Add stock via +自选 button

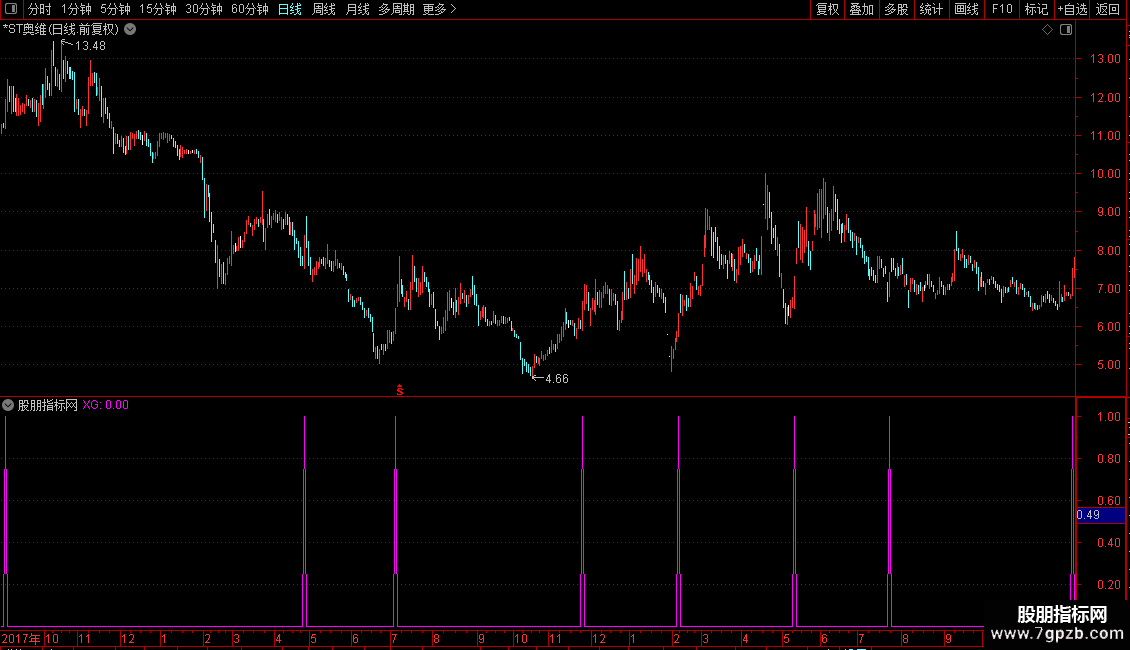point(1072,9)
